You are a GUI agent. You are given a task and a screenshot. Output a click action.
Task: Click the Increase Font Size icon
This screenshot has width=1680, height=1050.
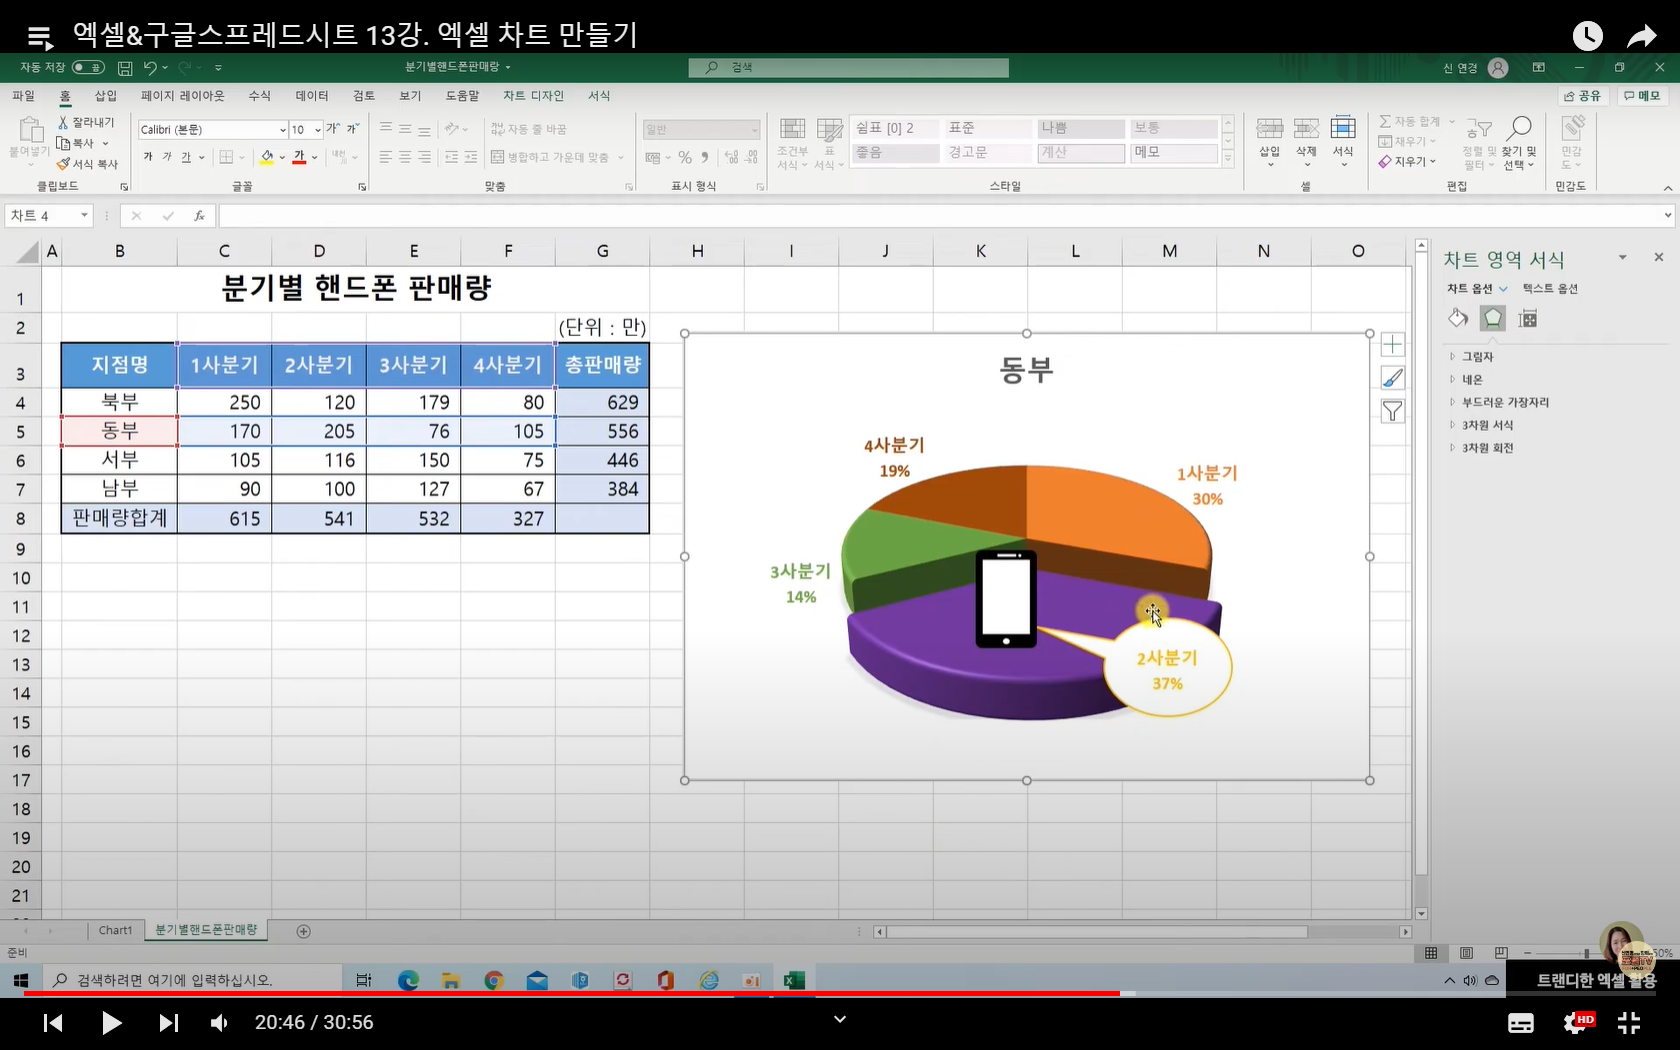click(x=333, y=129)
